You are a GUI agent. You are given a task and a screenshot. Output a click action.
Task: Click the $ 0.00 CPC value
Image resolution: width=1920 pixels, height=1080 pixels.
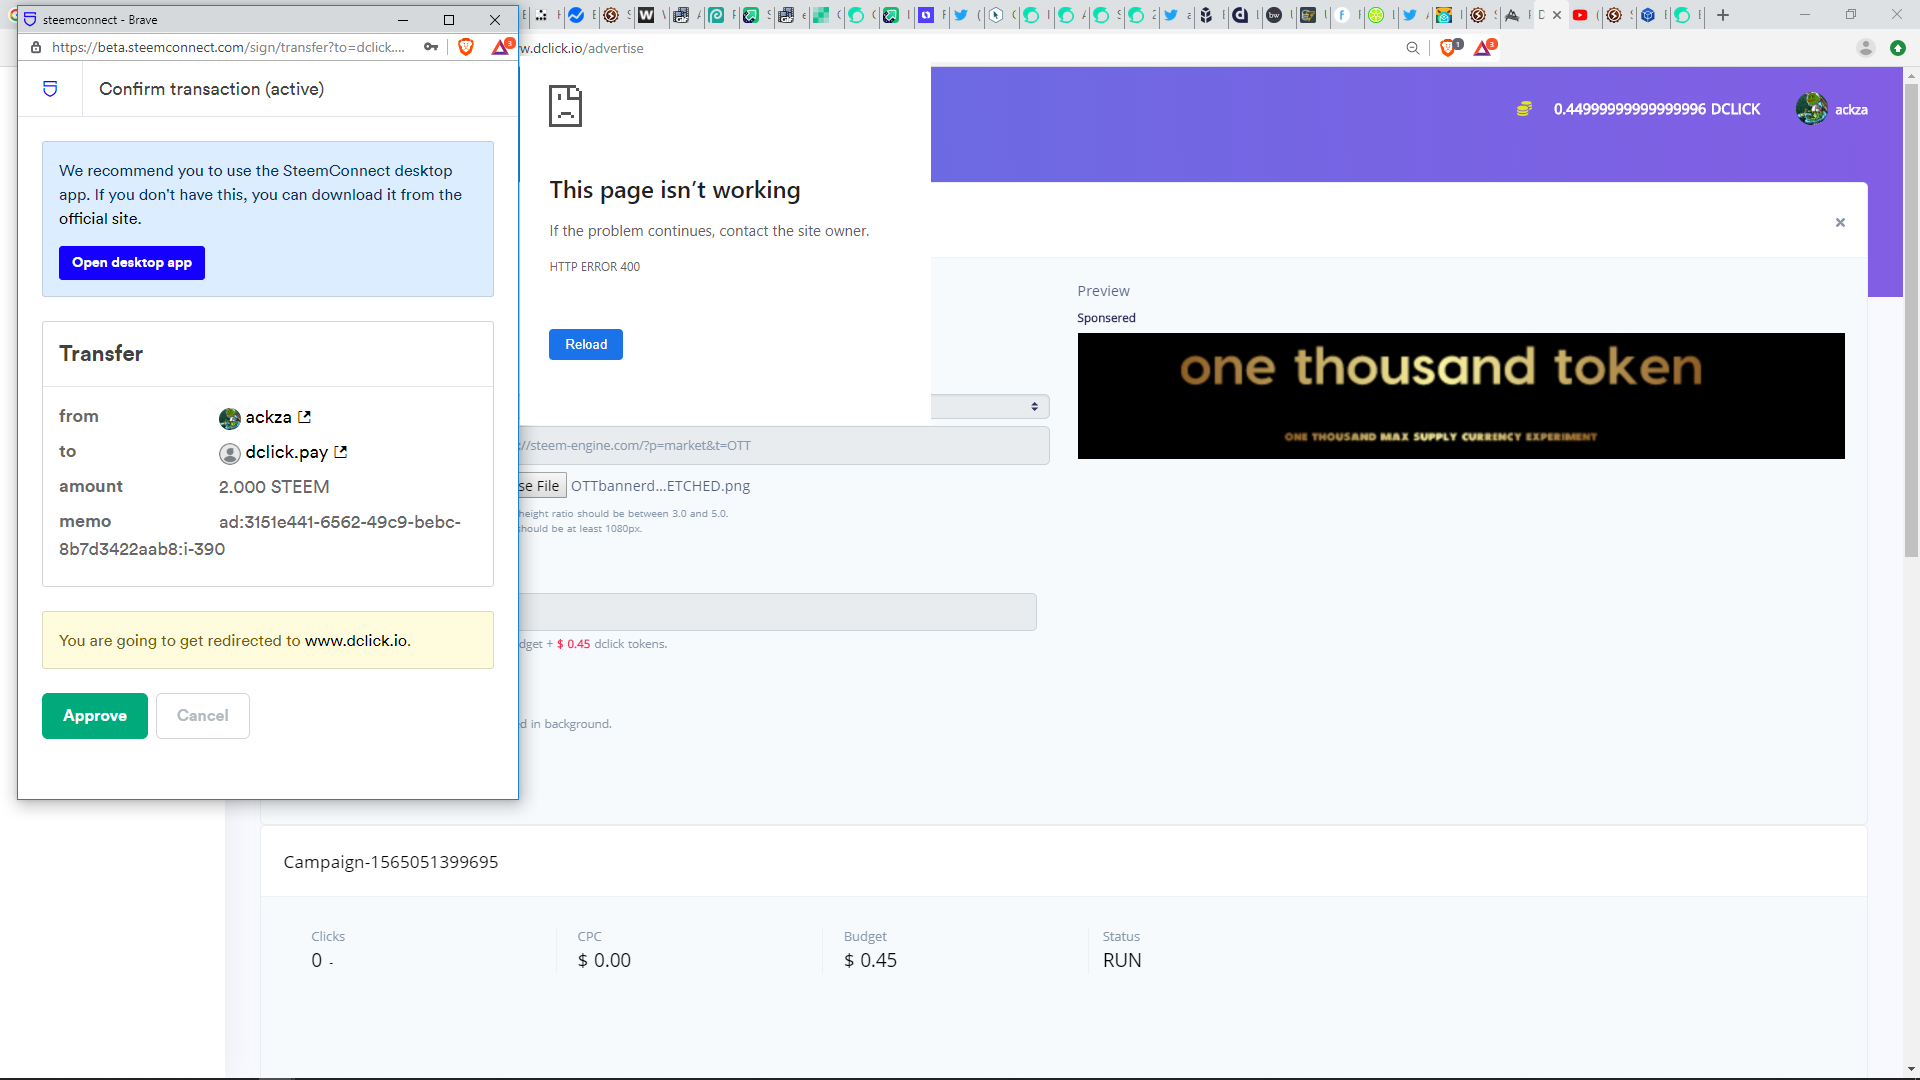pyautogui.click(x=604, y=960)
